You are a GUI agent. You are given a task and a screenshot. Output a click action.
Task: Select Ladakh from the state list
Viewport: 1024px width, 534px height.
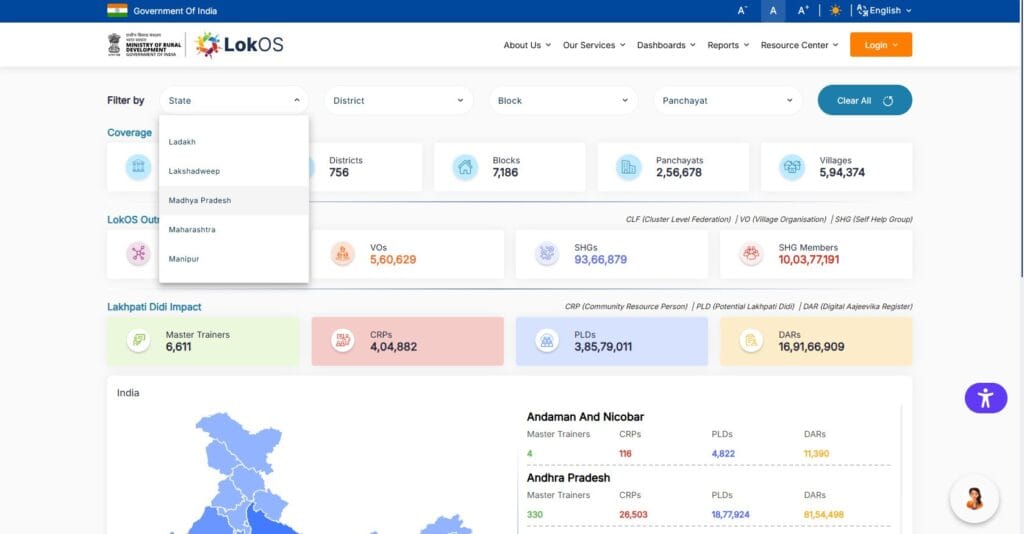[x=234, y=142]
